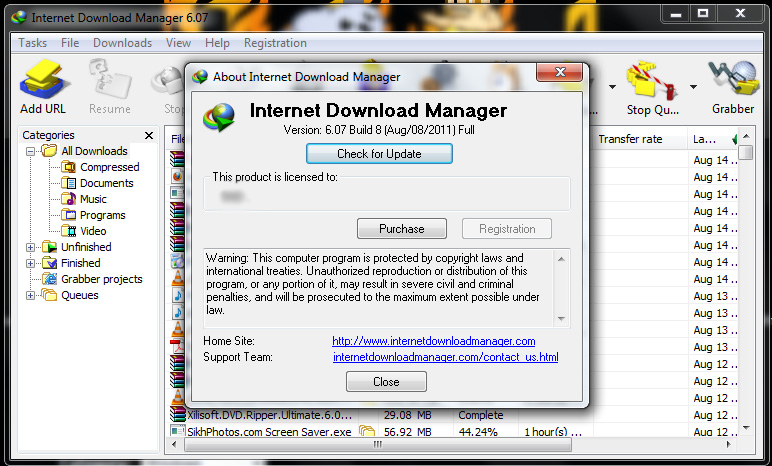Open the View menu
This screenshot has width=772, height=466.
tap(178, 43)
